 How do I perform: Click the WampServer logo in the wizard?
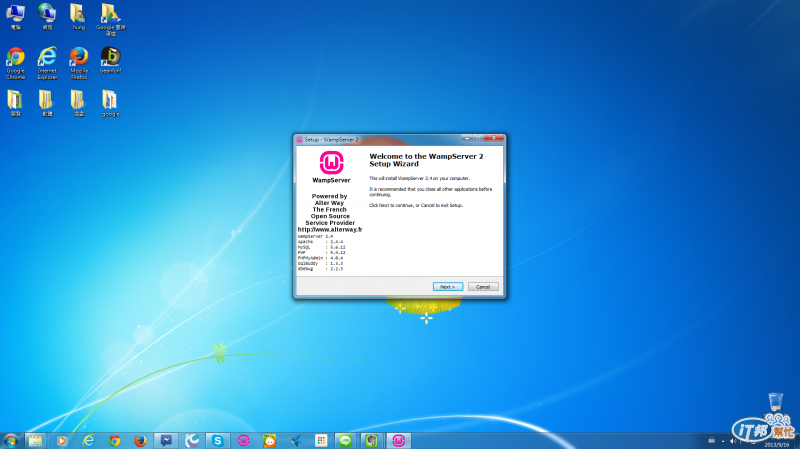[331, 163]
